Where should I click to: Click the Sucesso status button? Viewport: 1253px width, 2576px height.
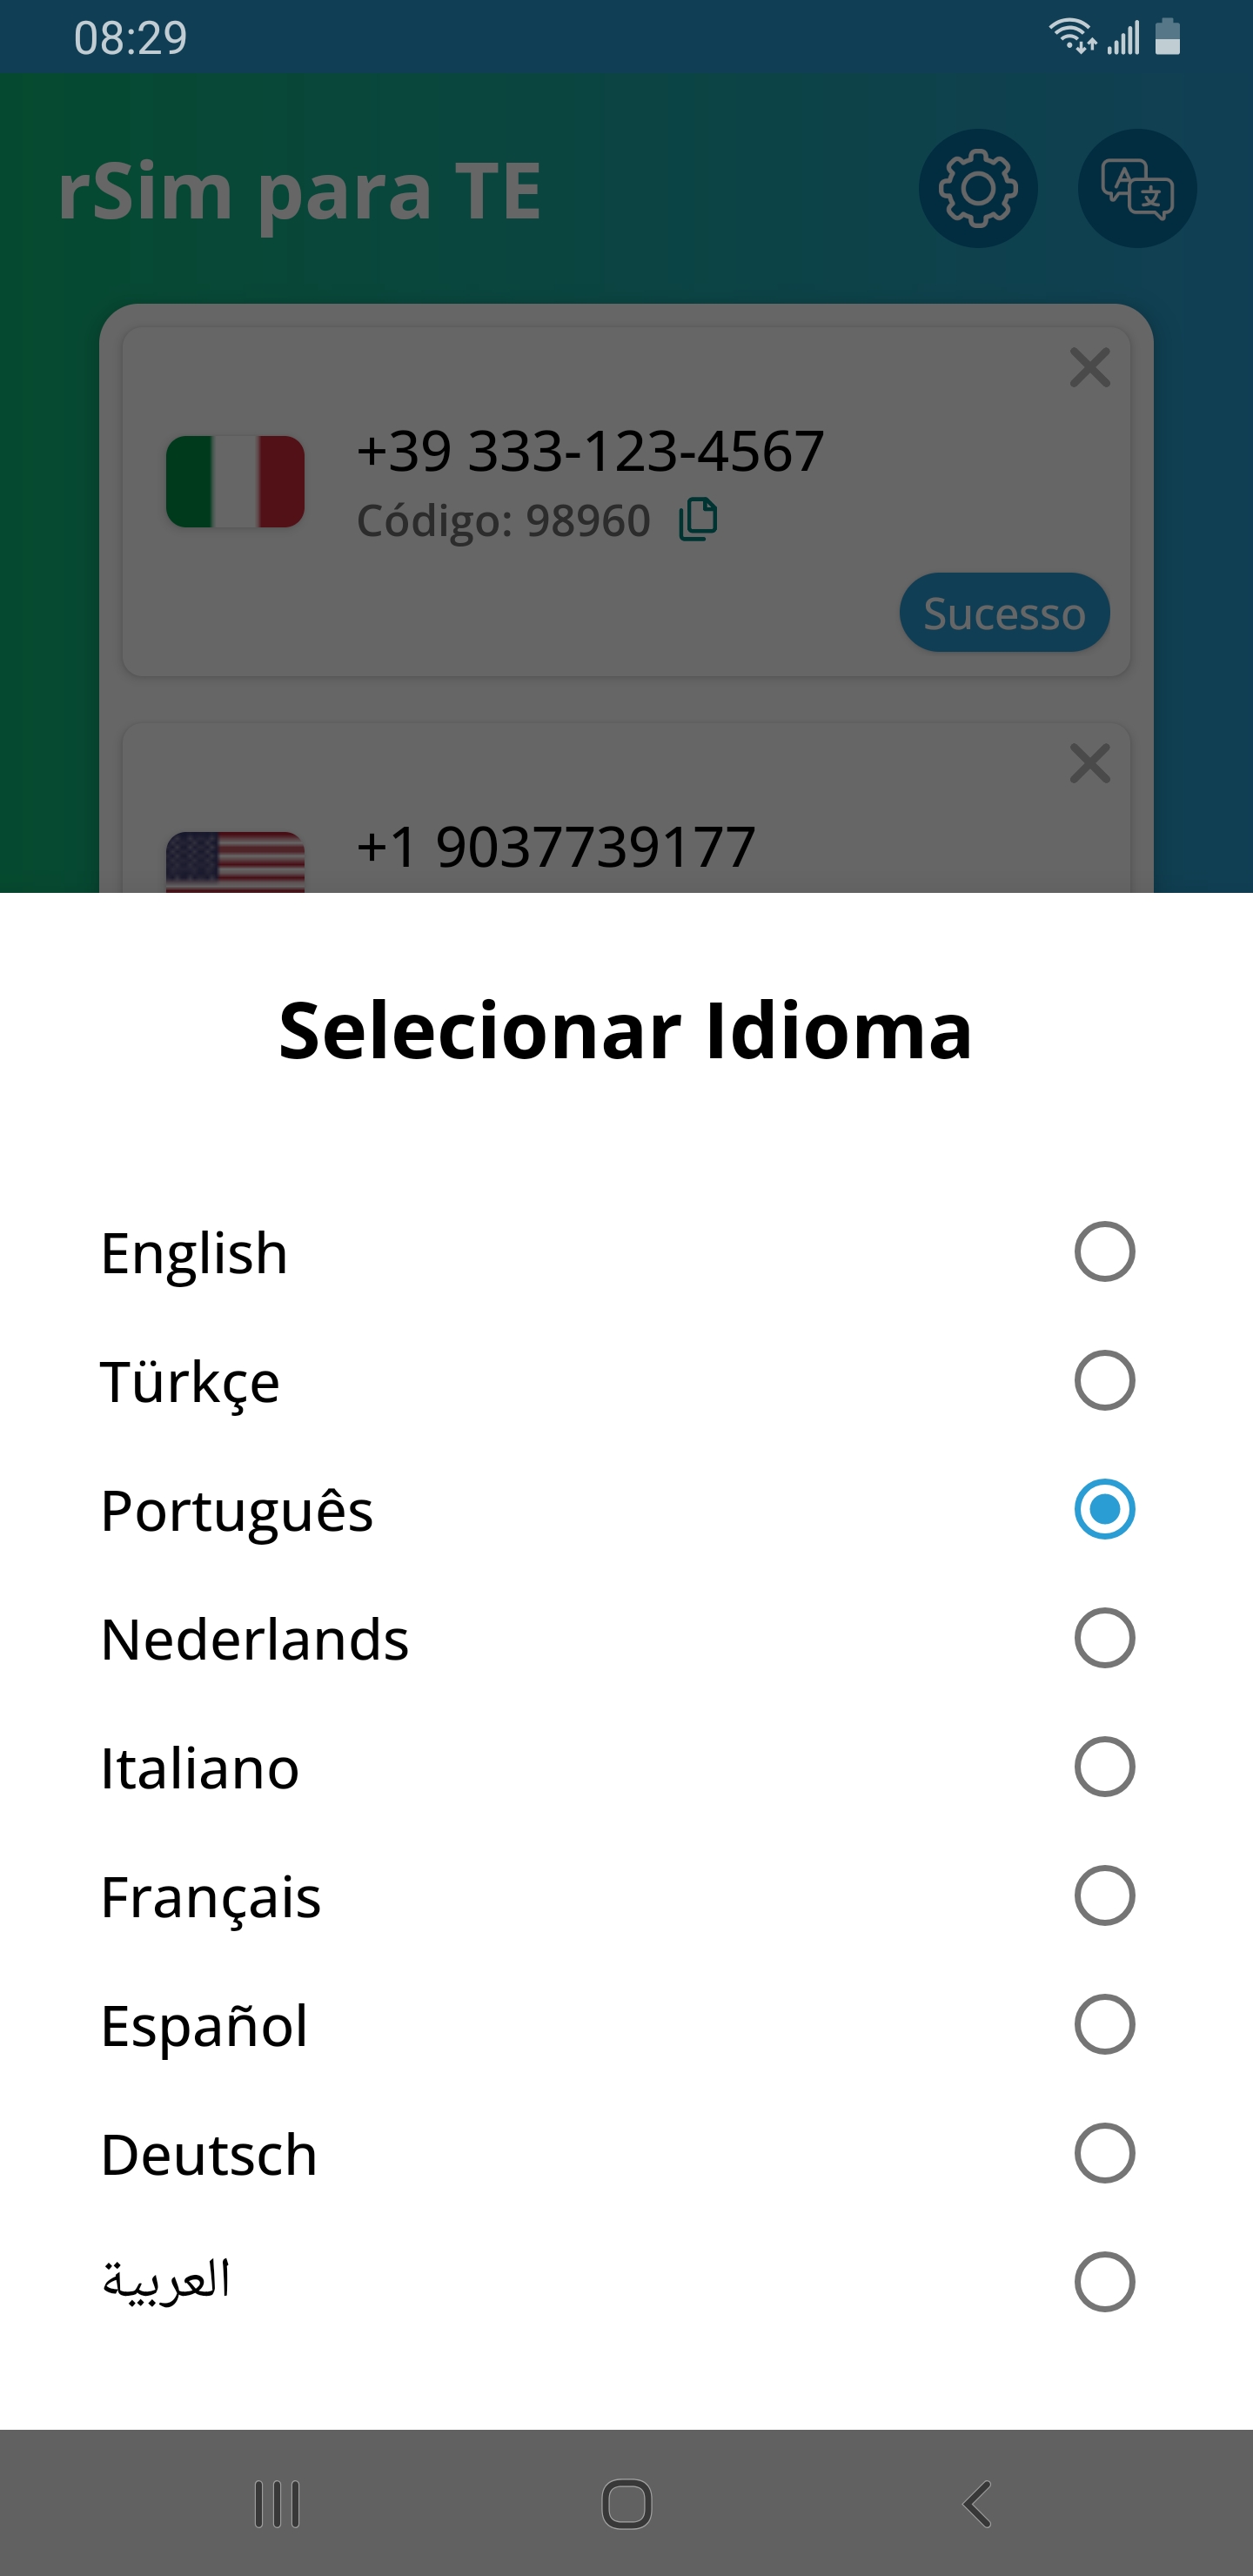[1004, 613]
